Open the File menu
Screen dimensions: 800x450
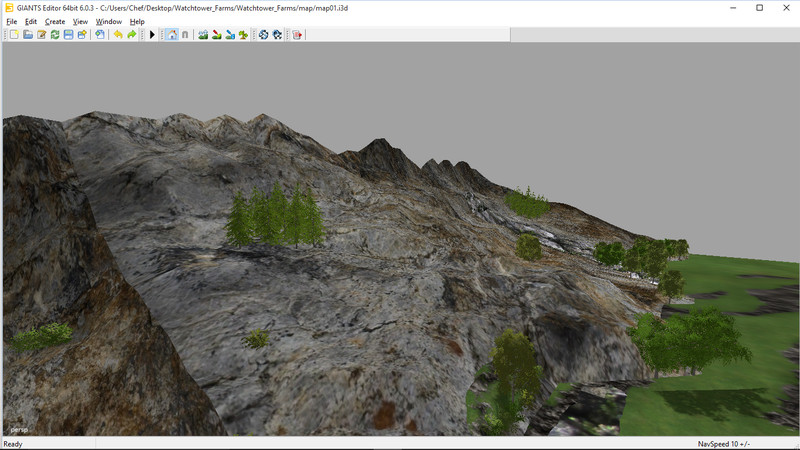click(x=12, y=21)
